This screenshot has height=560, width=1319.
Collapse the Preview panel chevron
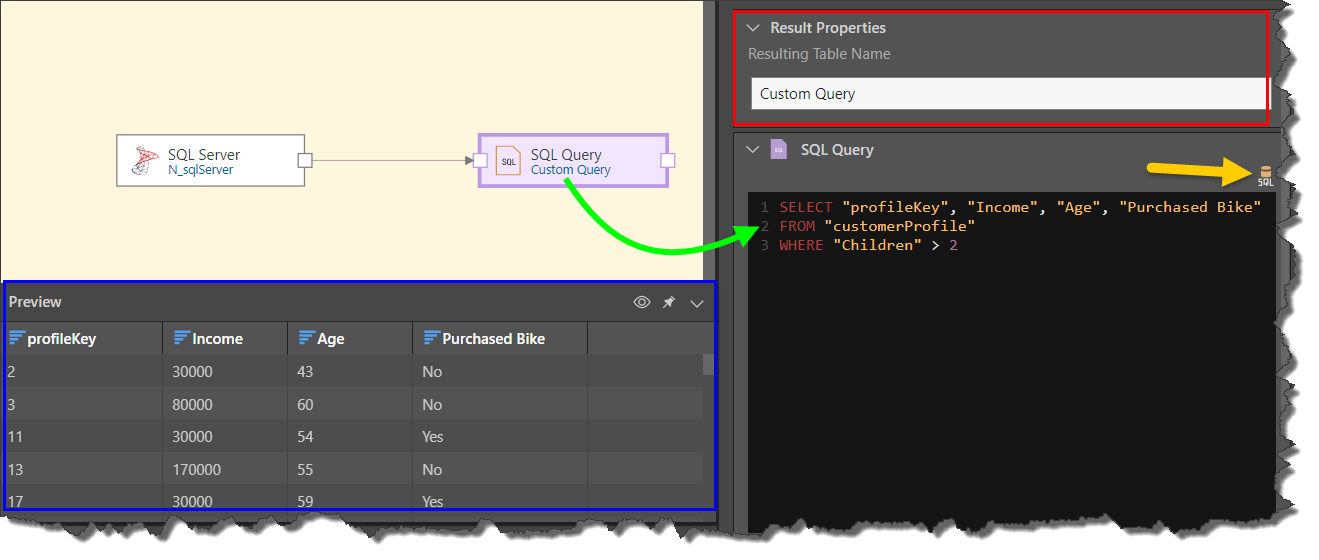[697, 303]
